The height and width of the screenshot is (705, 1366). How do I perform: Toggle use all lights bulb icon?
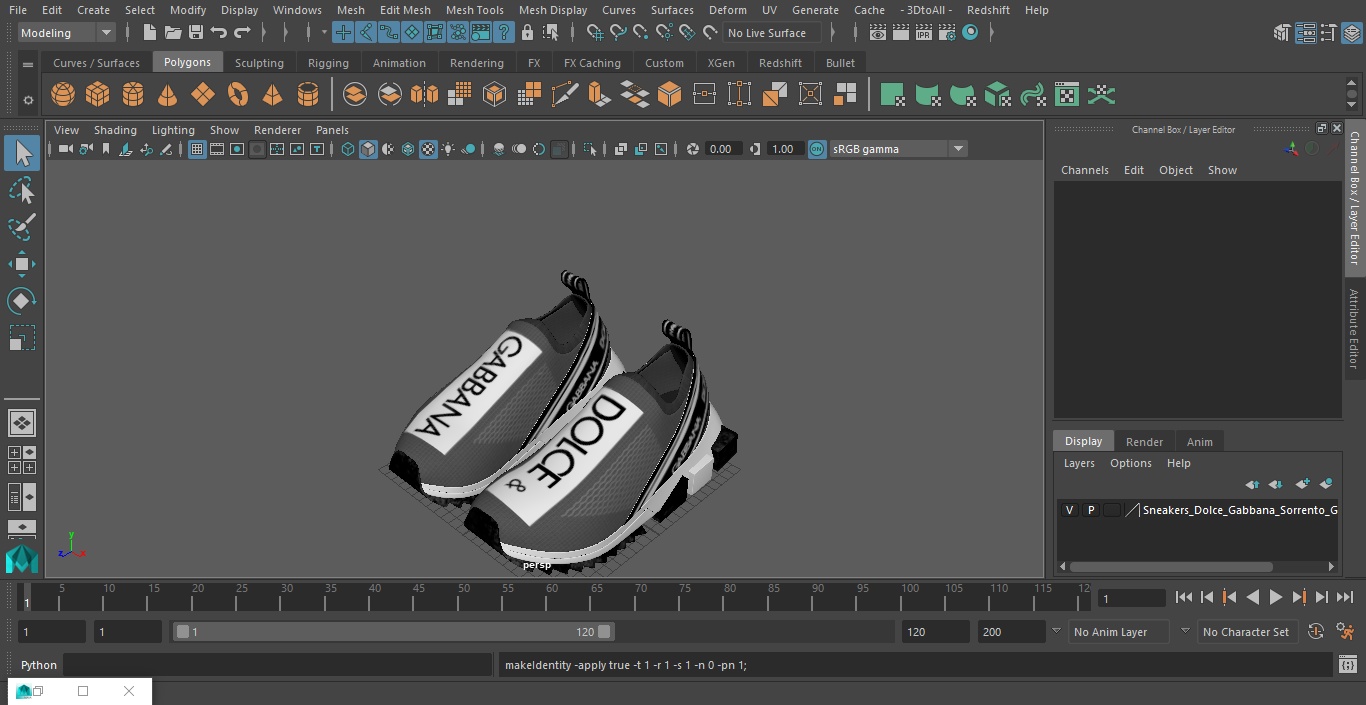(448, 149)
